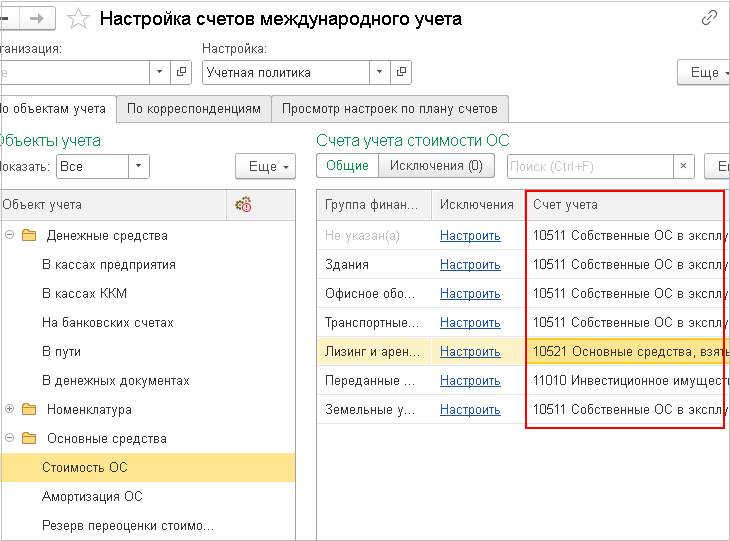Click open button beside Учетная политика field

click(401, 72)
